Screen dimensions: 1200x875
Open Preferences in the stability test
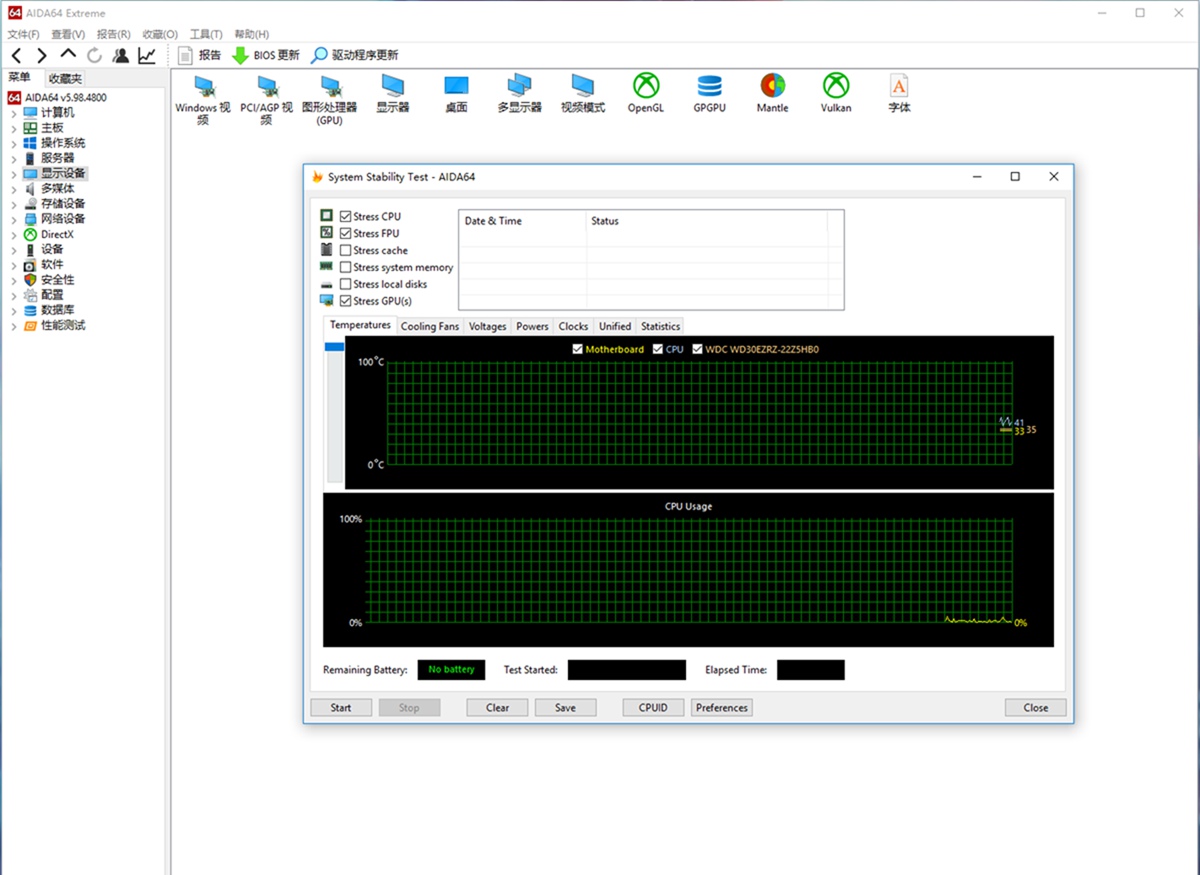click(722, 707)
